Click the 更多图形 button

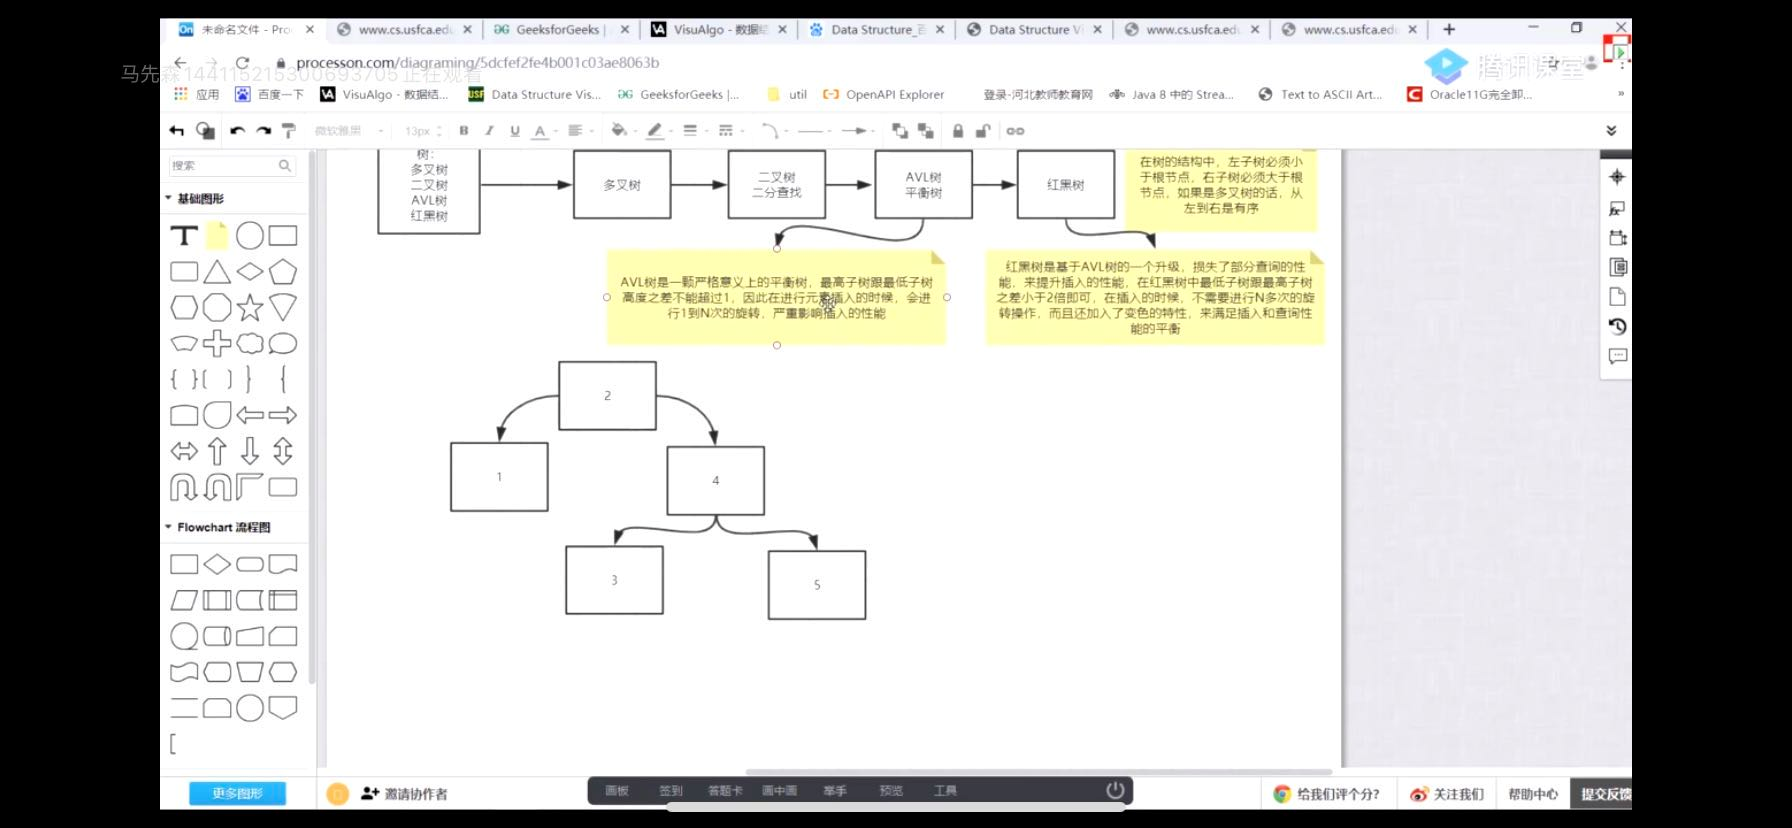click(x=237, y=793)
